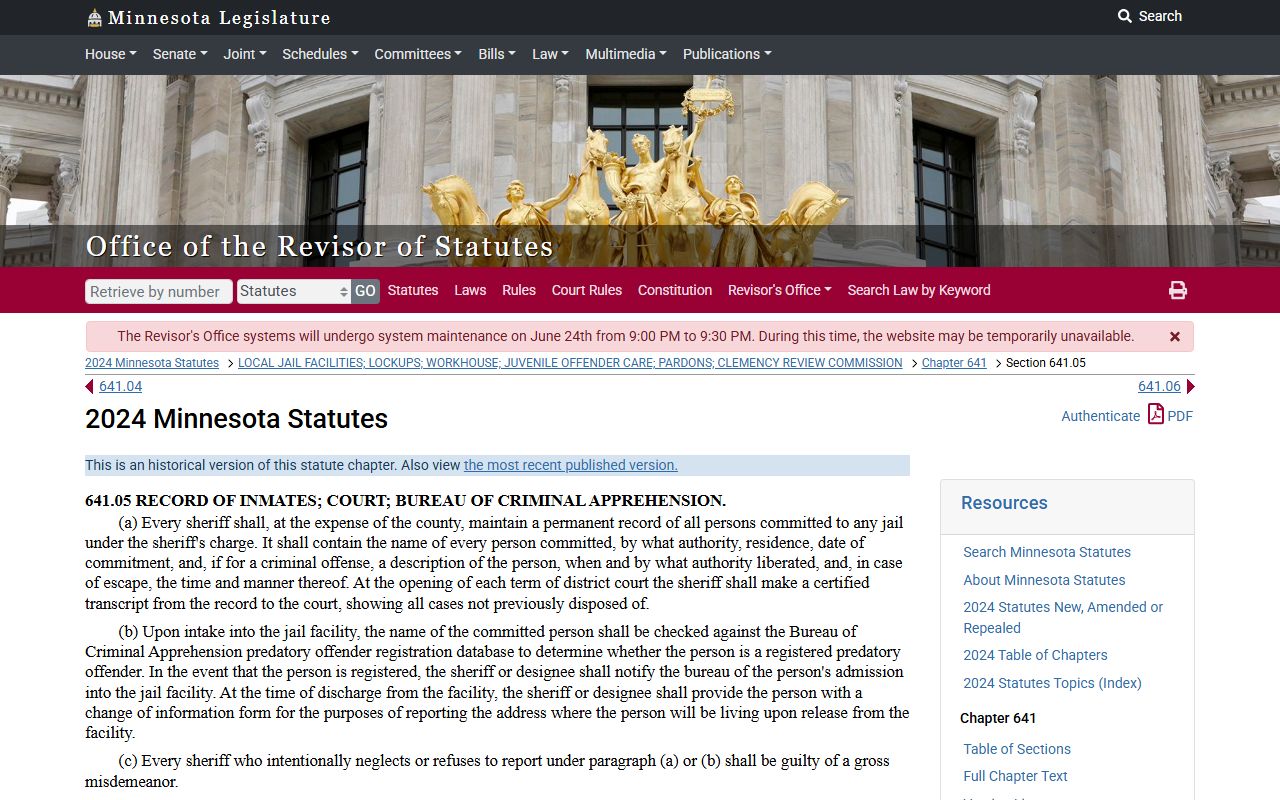
Task: Open the House dropdown menu
Action: (111, 54)
